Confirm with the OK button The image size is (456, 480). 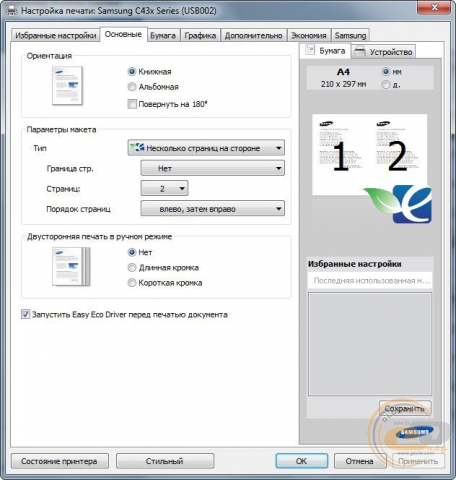[302, 461]
